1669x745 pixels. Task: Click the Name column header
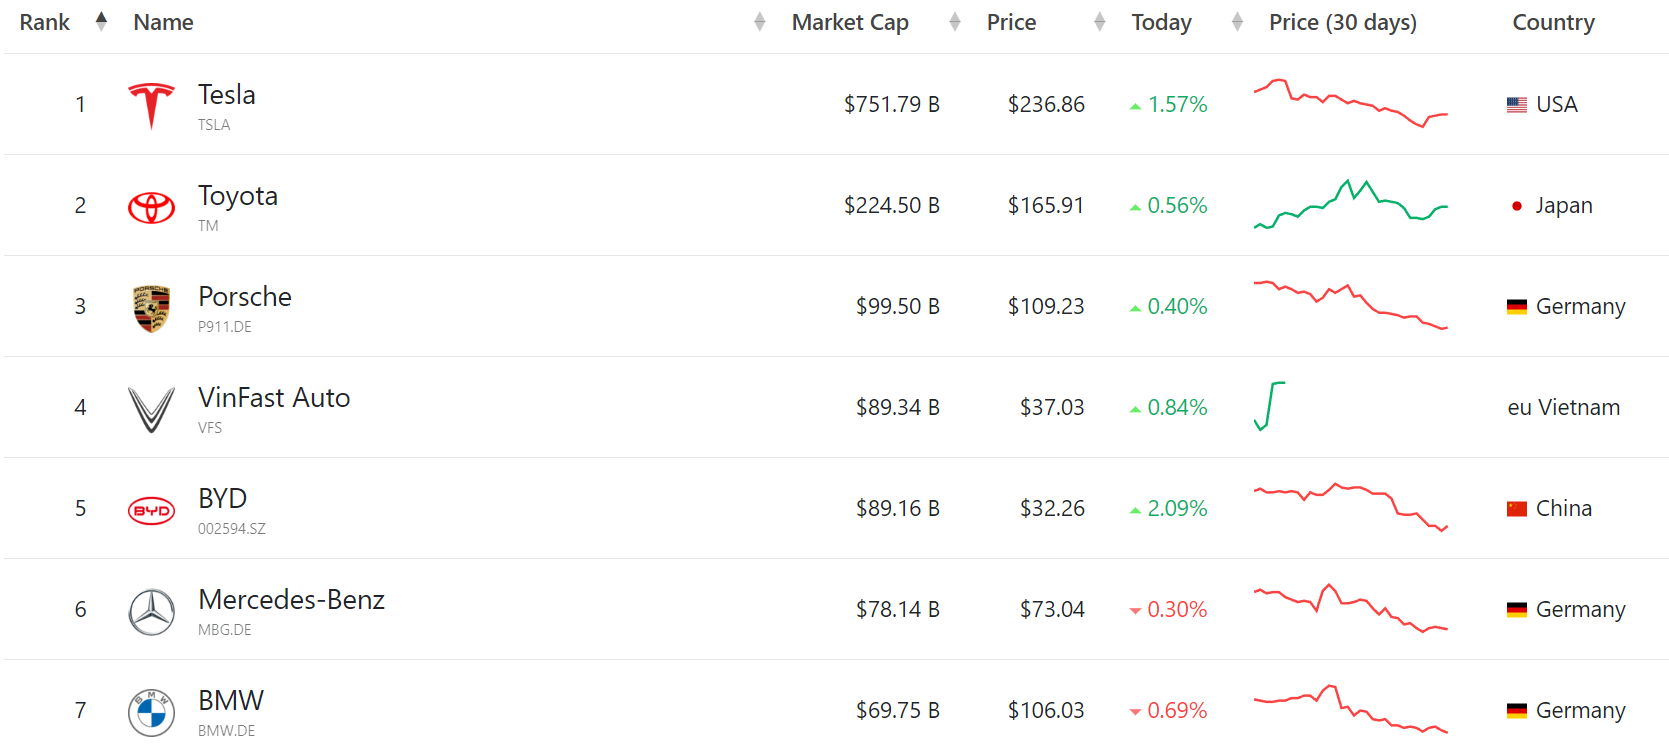coord(164,22)
